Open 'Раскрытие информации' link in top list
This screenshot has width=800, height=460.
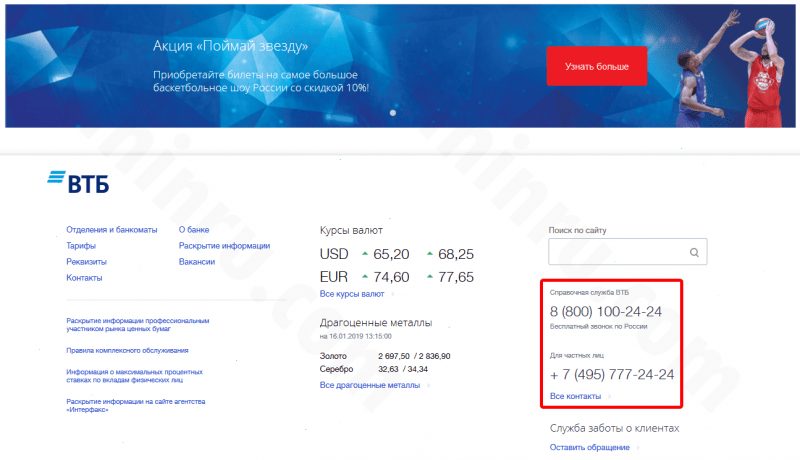click(x=224, y=246)
